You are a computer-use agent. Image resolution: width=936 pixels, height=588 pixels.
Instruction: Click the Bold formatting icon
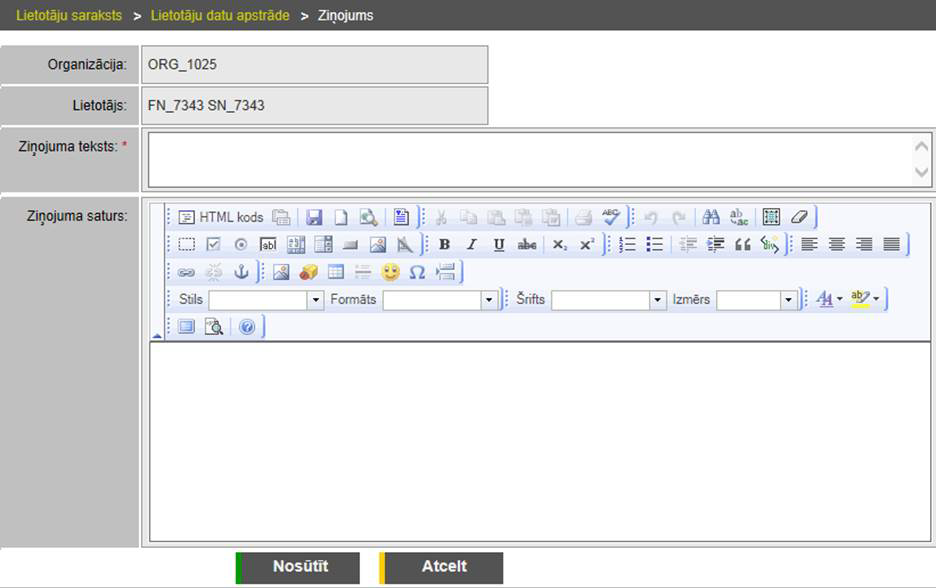(x=444, y=244)
